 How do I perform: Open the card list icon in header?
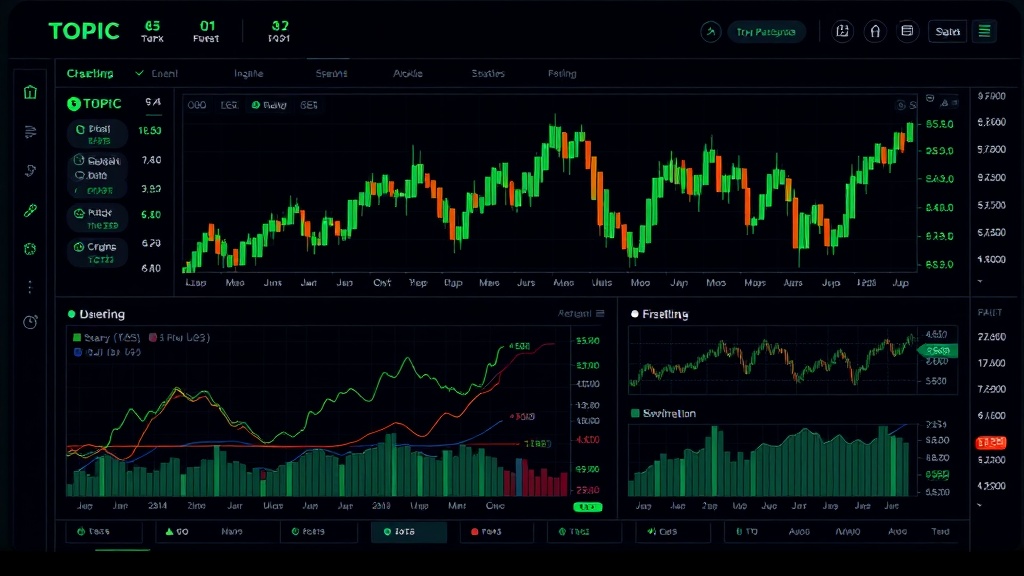click(x=907, y=31)
